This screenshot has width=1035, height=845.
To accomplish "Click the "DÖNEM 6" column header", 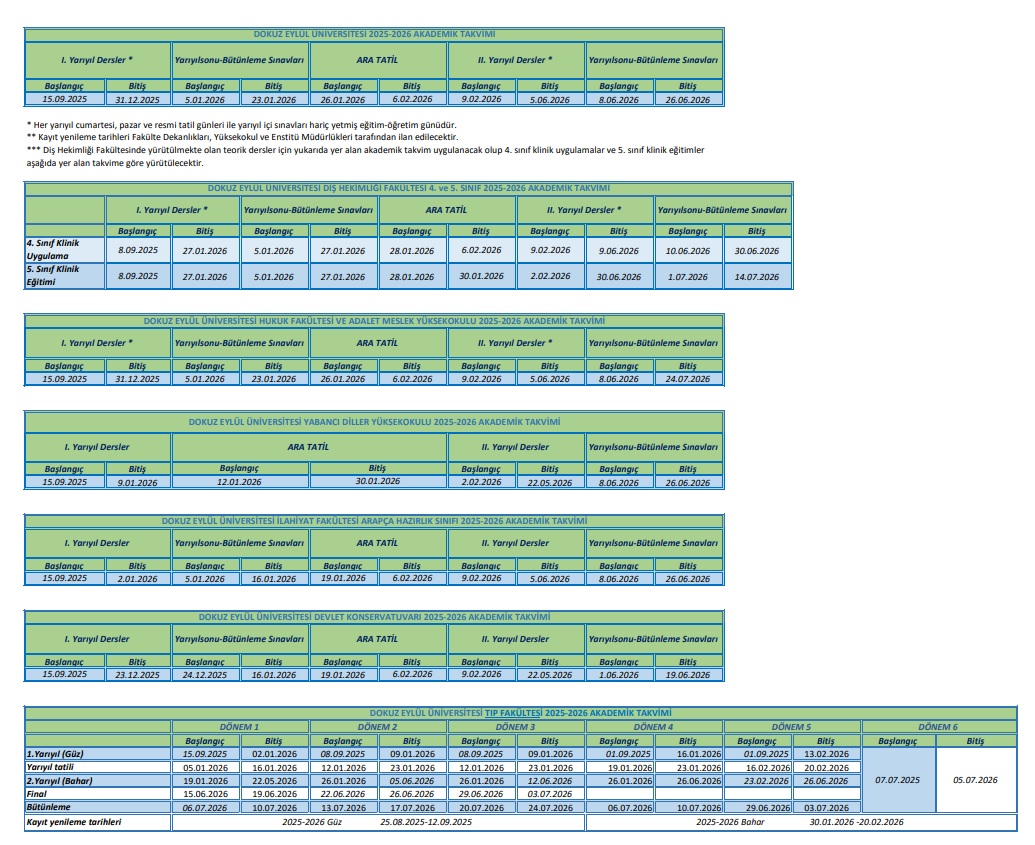I will point(938,727).
